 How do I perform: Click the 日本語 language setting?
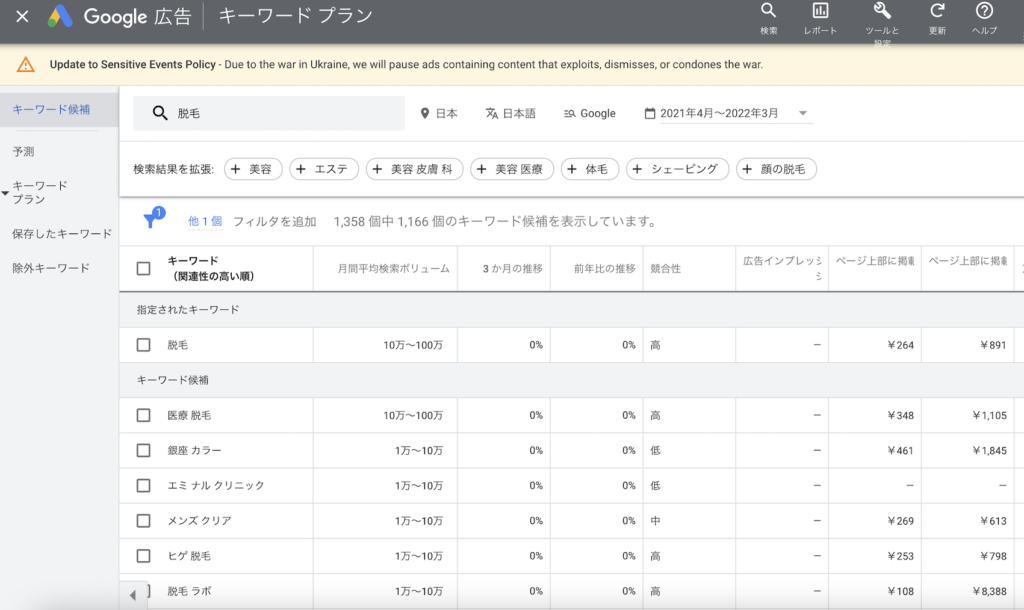click(x=511, y=114)
